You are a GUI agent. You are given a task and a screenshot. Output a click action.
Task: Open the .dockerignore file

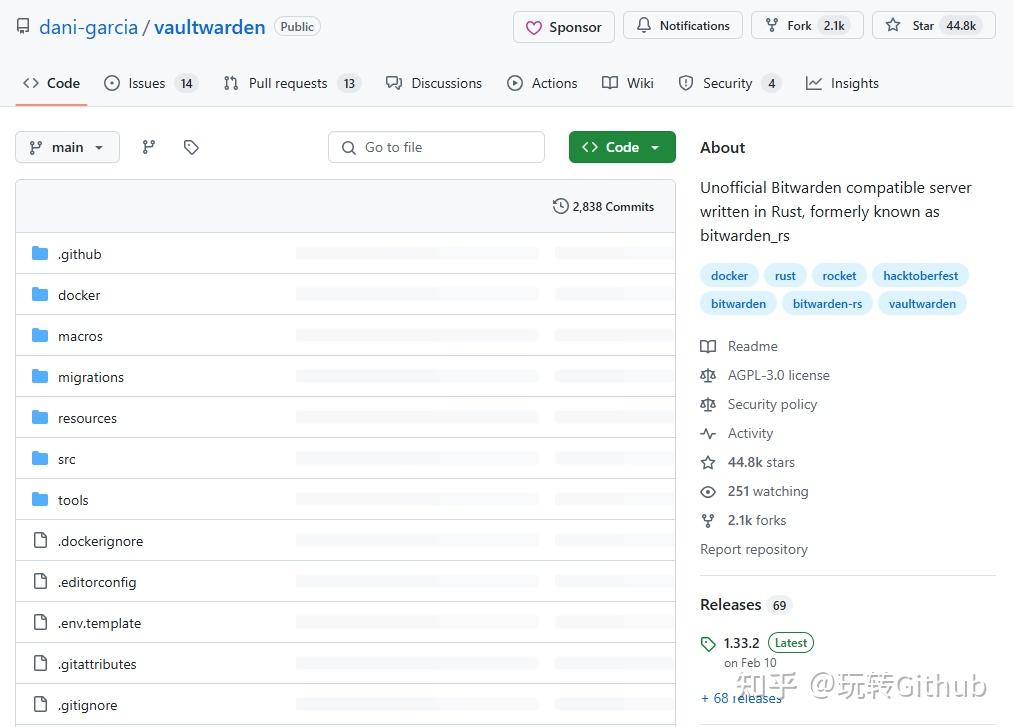tap(100, 542)
